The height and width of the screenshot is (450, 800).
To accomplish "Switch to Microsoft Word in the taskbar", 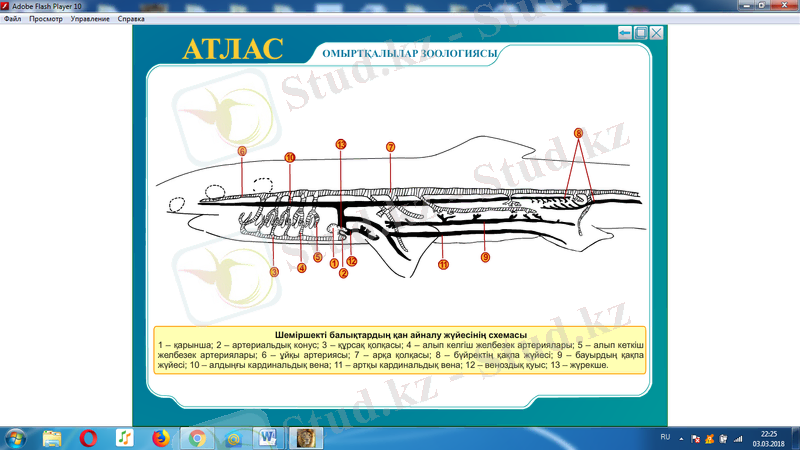I will pyautogui.click(x=268, y=438).
